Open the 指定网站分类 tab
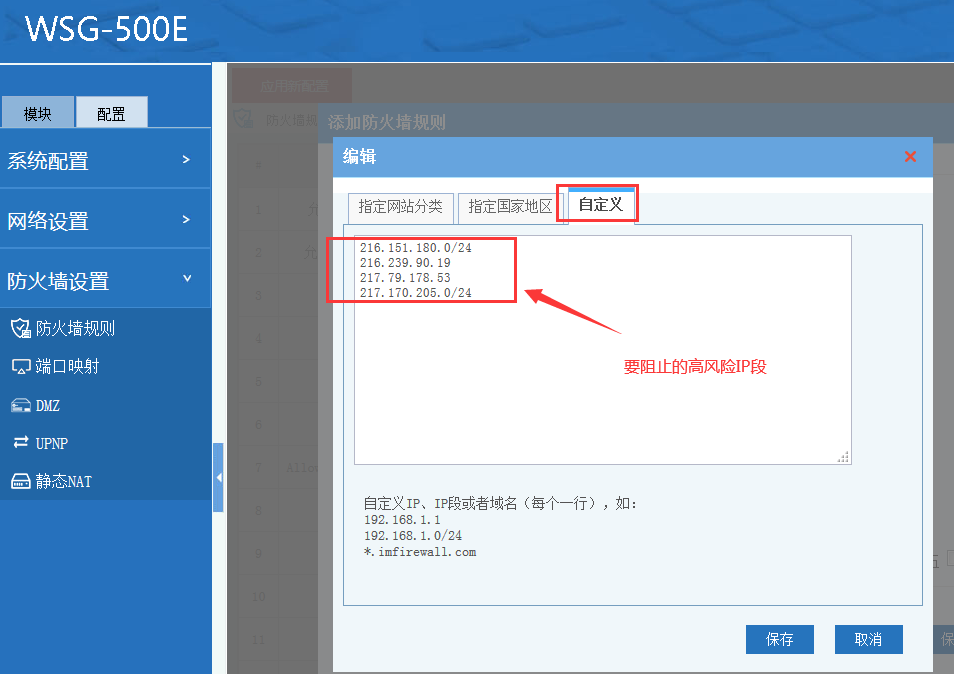954x674 pixels. 400,207
